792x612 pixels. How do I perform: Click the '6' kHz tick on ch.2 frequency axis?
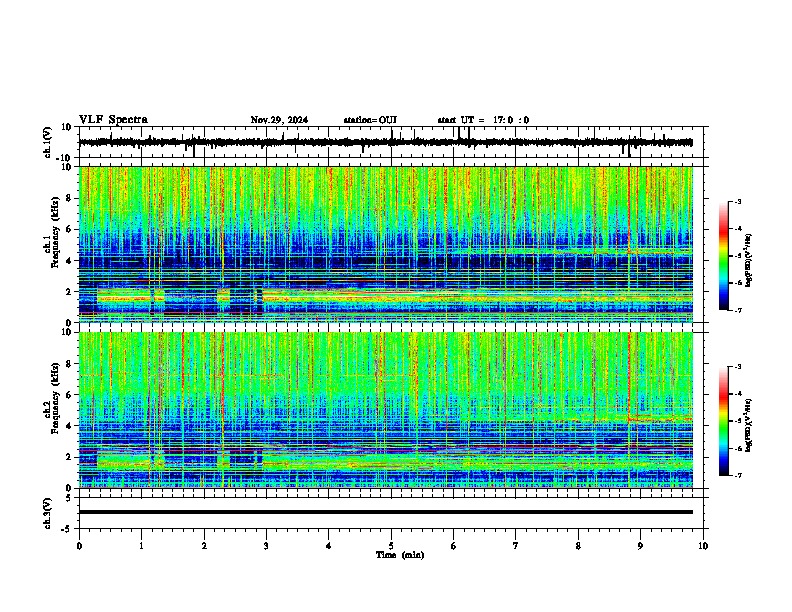coord(70,395)
